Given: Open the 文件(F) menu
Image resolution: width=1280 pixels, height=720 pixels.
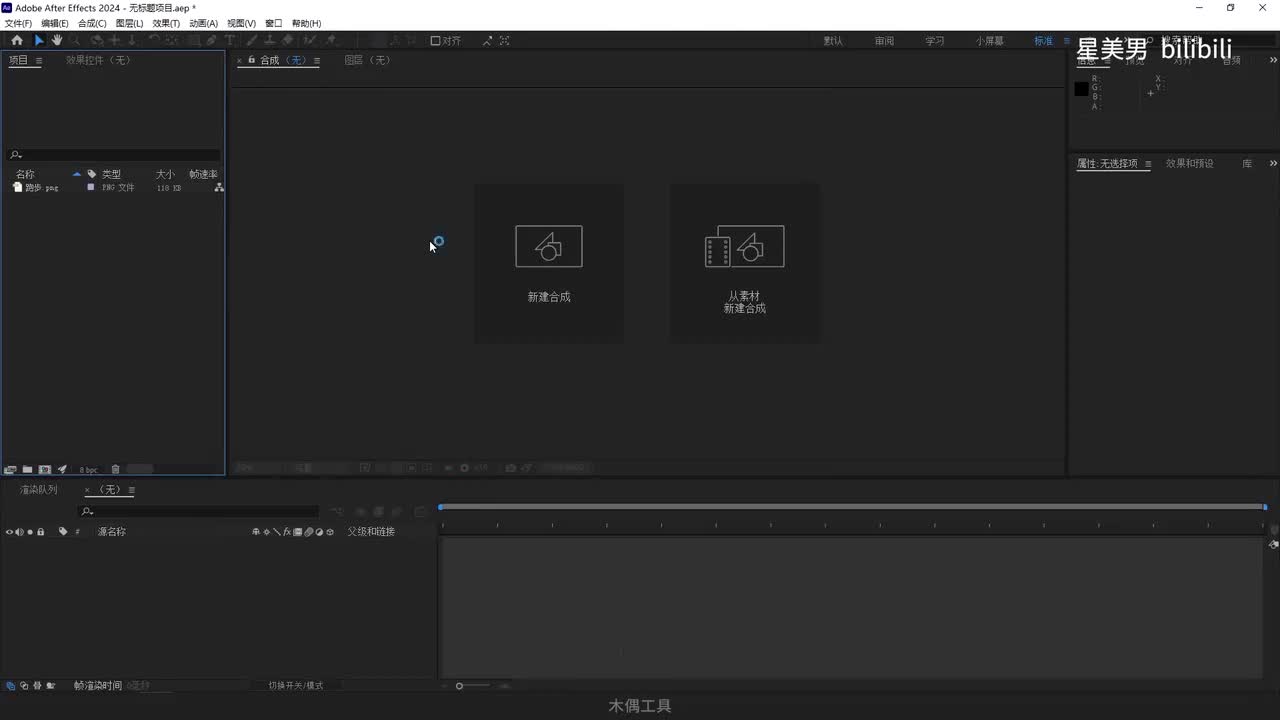Looking at the screenshot, I should coord(18,23).
